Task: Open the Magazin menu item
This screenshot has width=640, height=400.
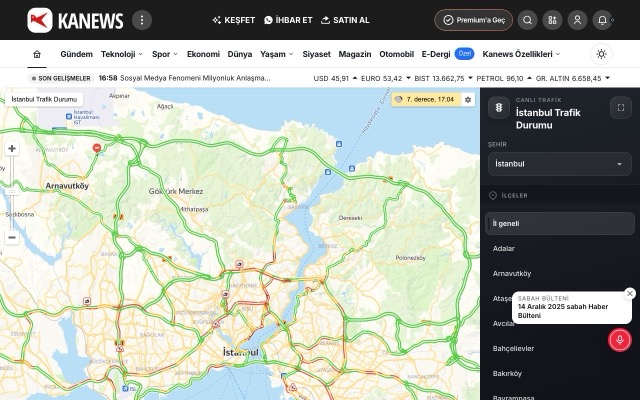Action: click(x=355, y=54)
